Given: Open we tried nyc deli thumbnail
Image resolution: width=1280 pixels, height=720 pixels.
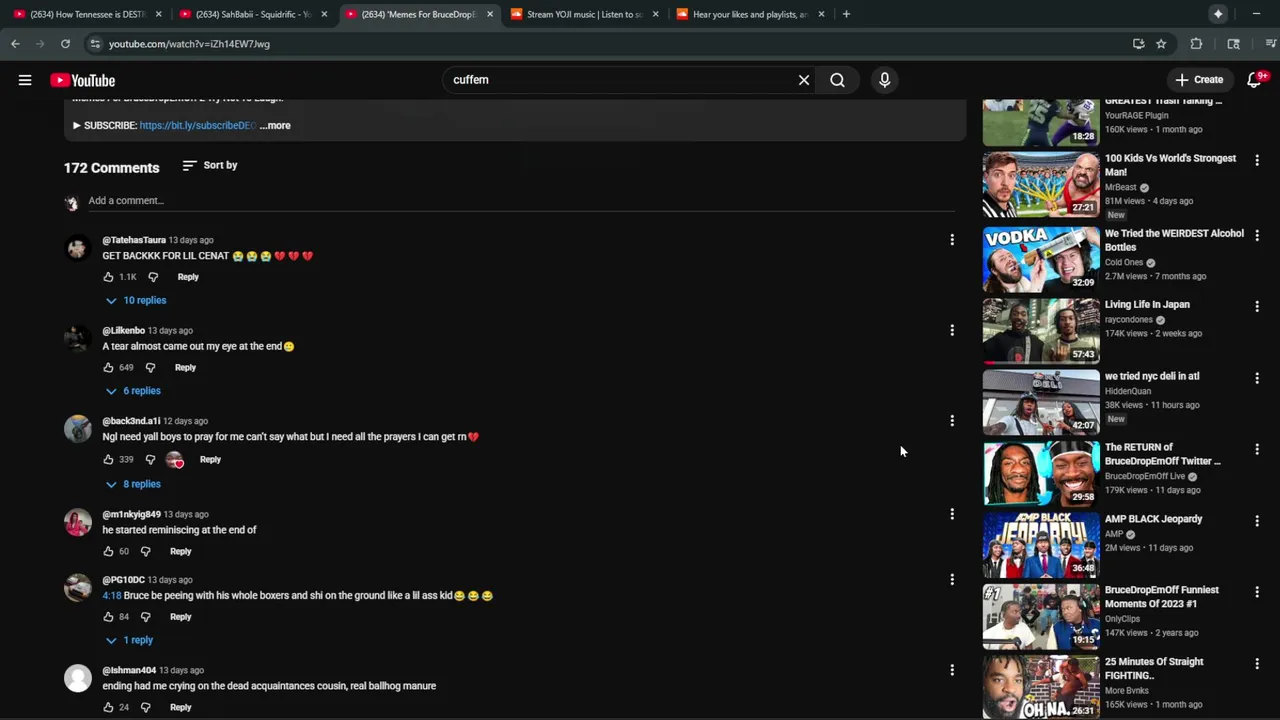Looking at the screenshot, I should coord(1041,402).
